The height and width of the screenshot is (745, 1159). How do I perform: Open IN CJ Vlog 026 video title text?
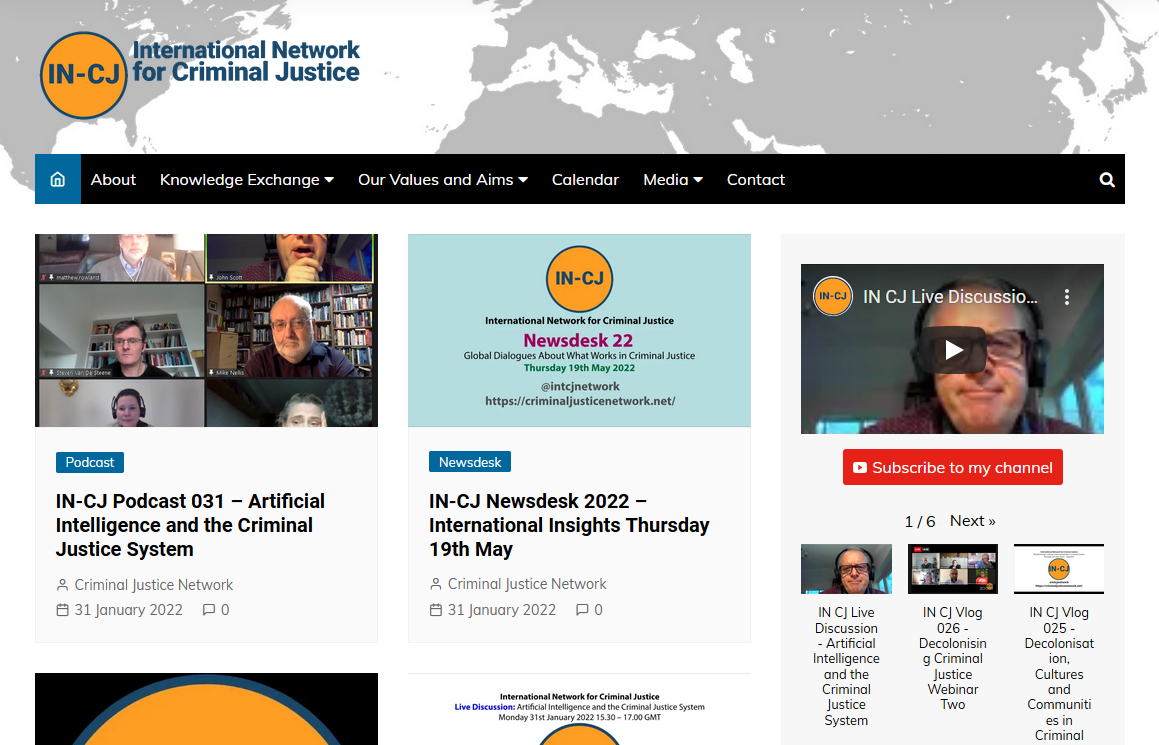pyautogui.click(x=953, y=659)
